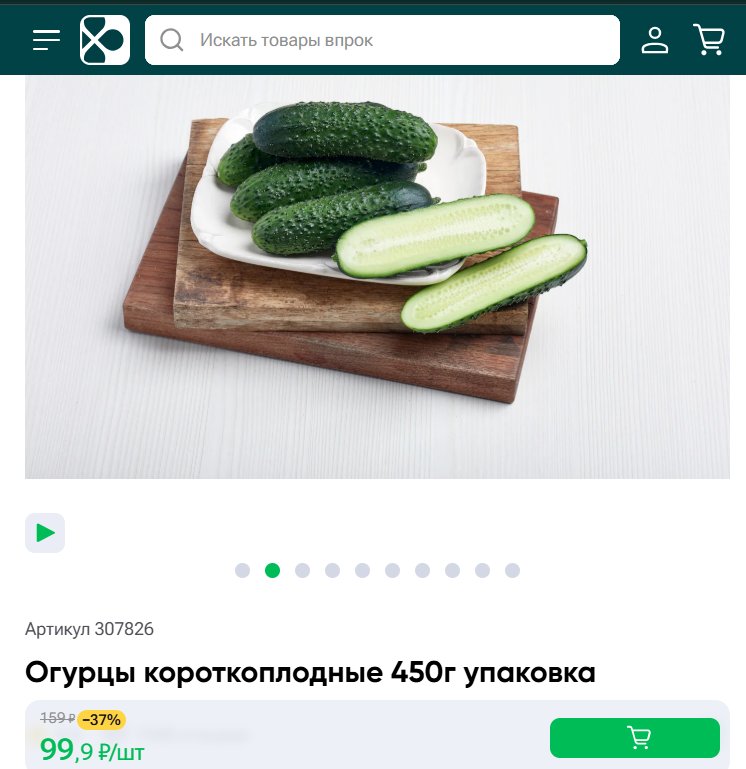Select the ninth gallery dot
The image size is (746, 769).
pos(482,570)
